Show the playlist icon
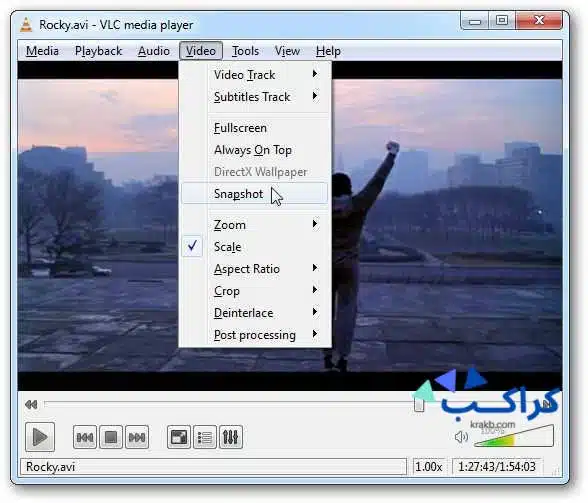This screenshot has height=503, width=588. click(205, 437)
